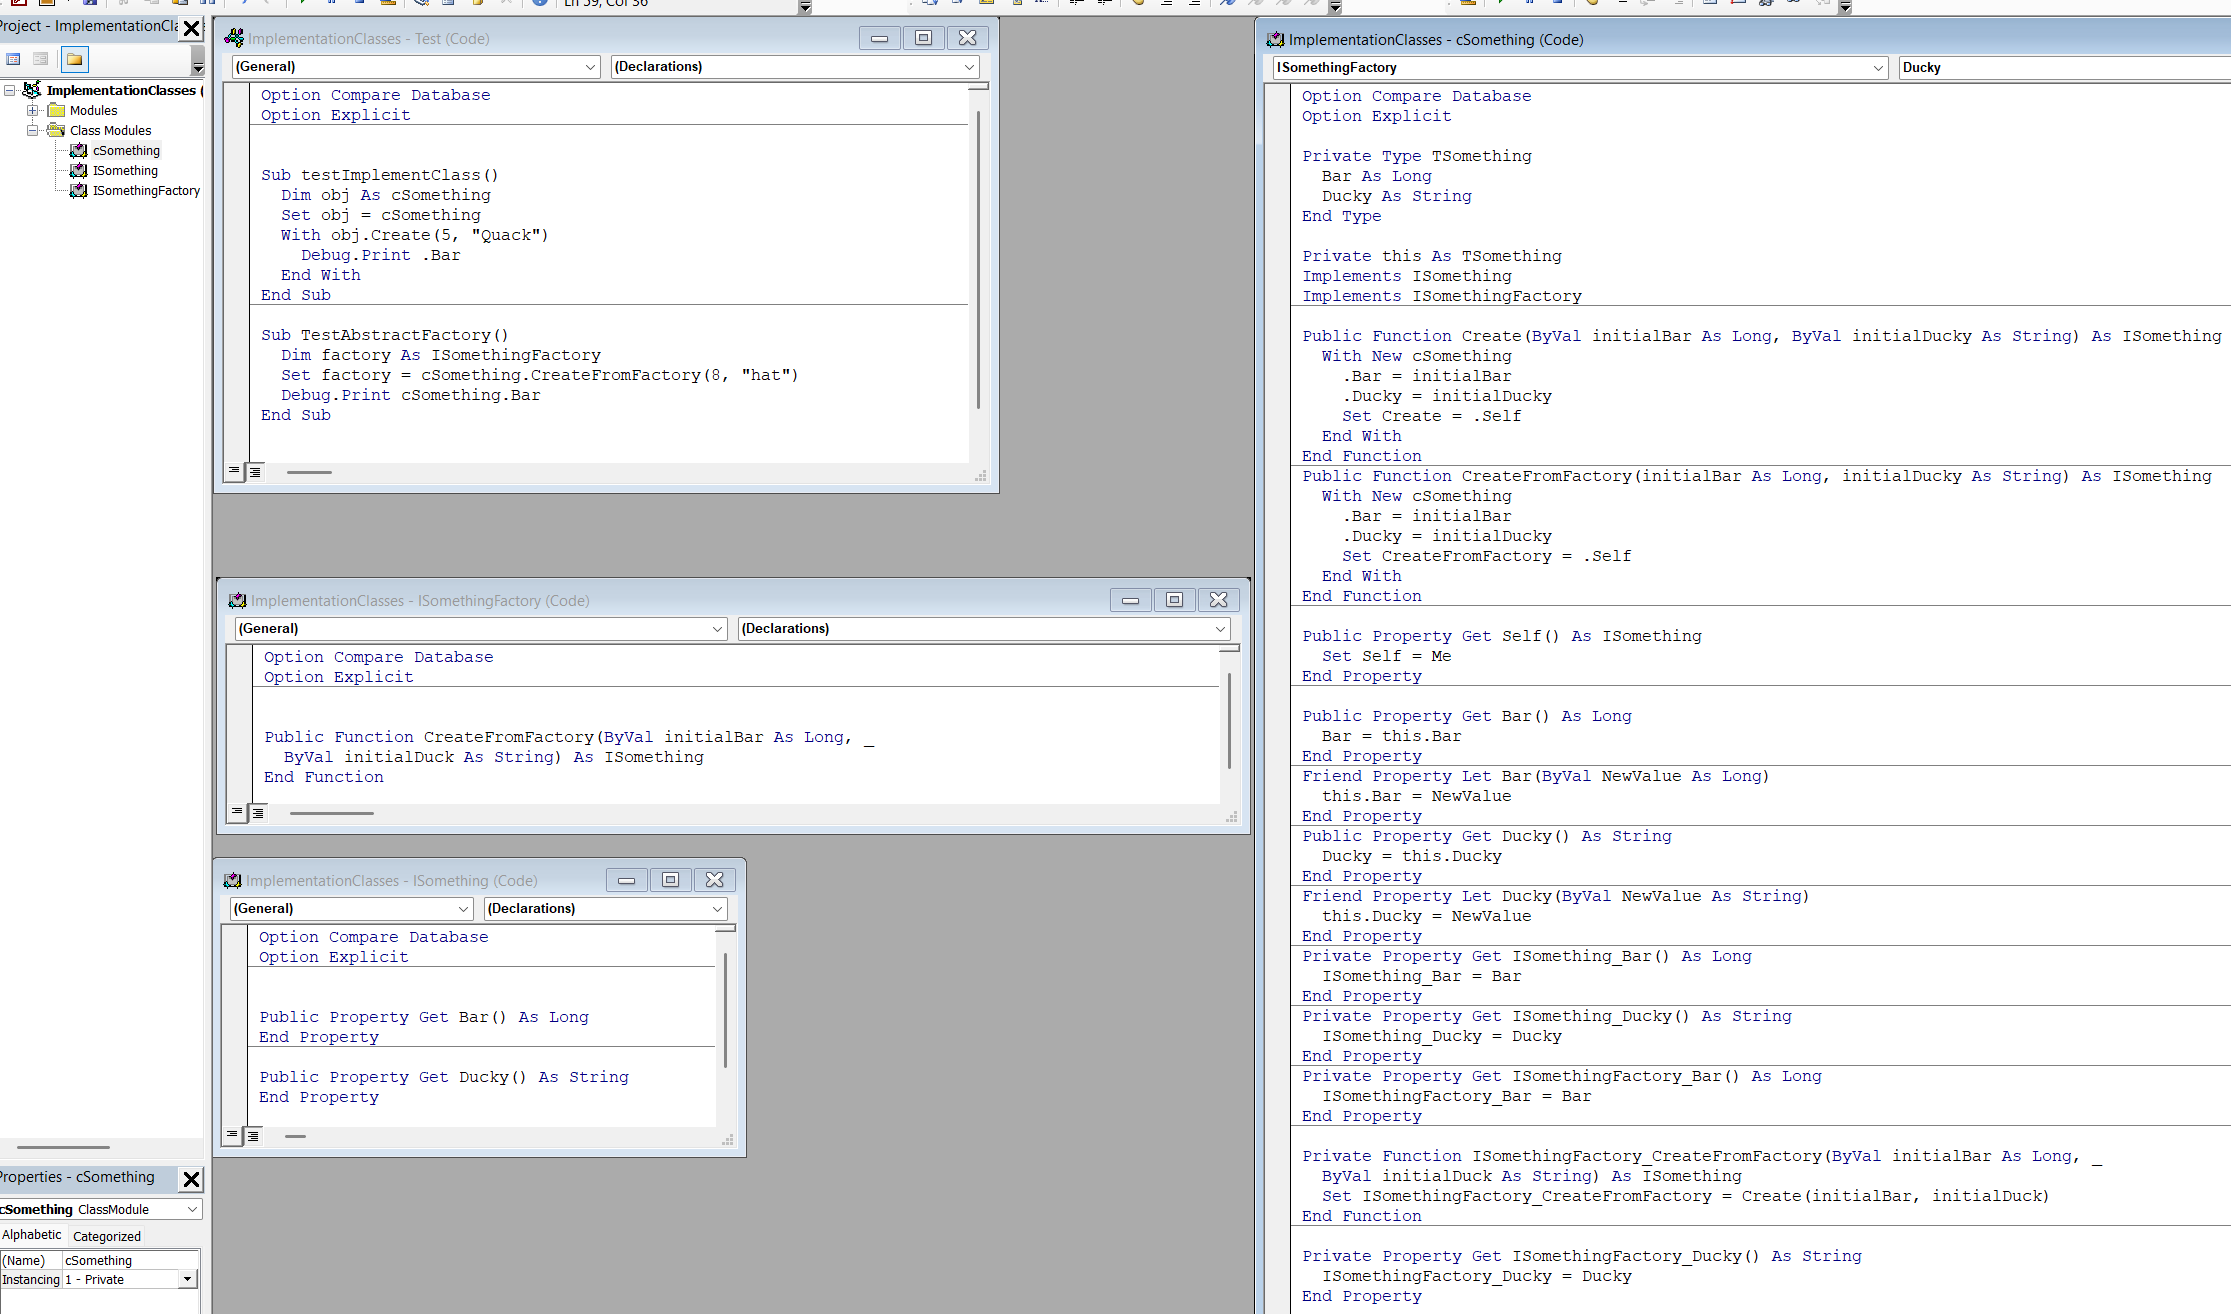
Task: Switch to the Categorized properties tab
Action: point(106,1236)
